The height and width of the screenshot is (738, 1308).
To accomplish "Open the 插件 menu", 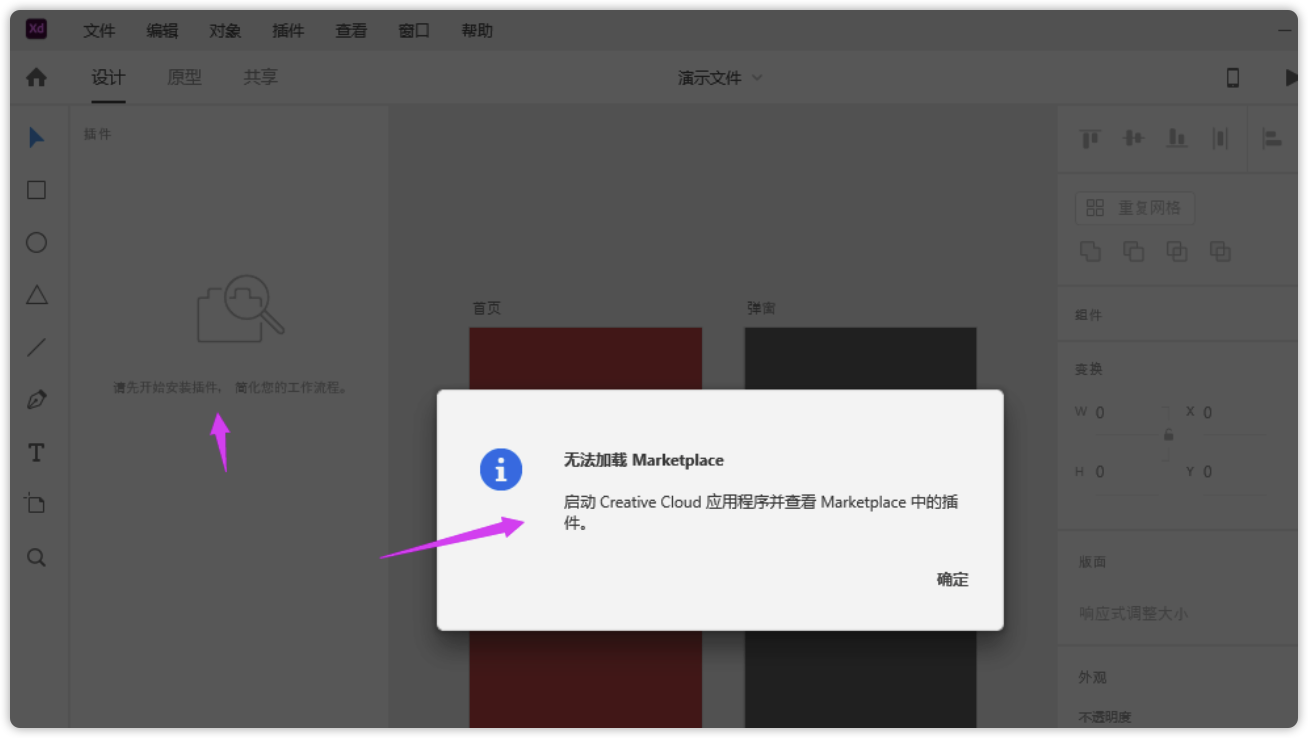I will tap(288, 31).
